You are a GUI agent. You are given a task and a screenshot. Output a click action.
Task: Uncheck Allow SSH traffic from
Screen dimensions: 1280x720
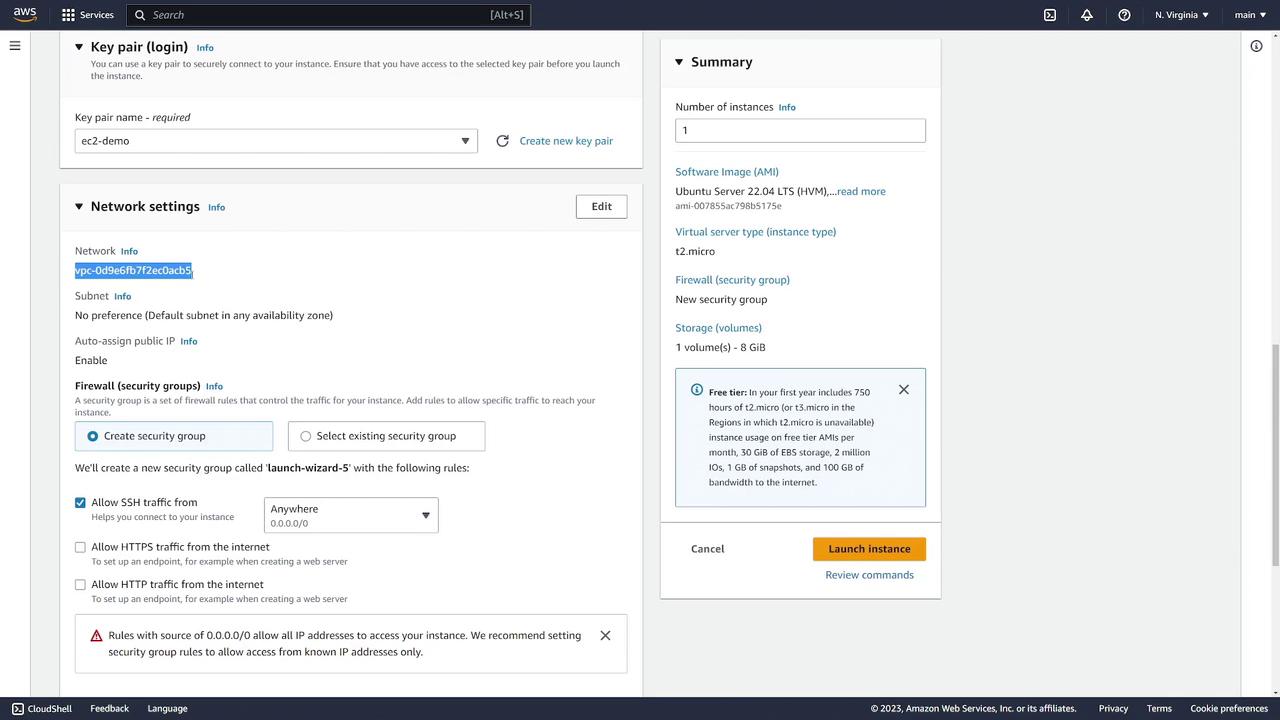click(x=80, y=503)
